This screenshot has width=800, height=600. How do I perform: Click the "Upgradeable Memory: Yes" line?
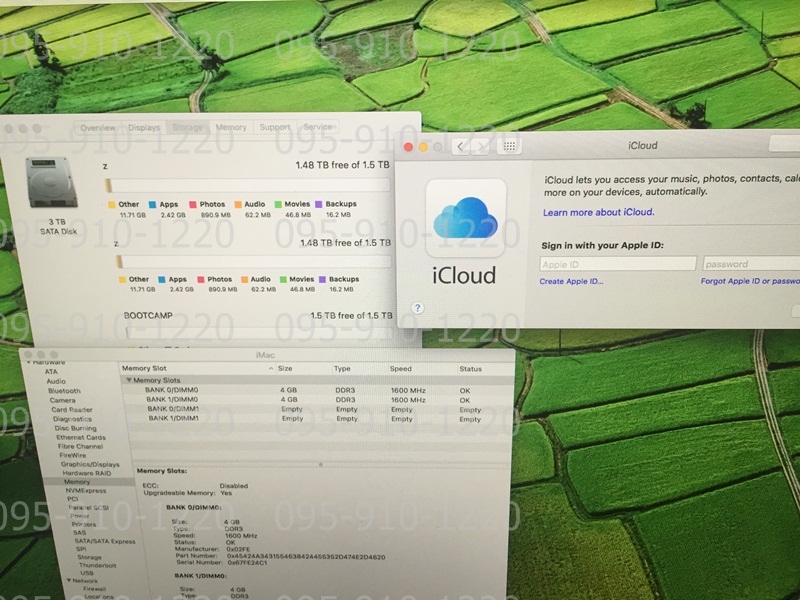pos(188,493)
